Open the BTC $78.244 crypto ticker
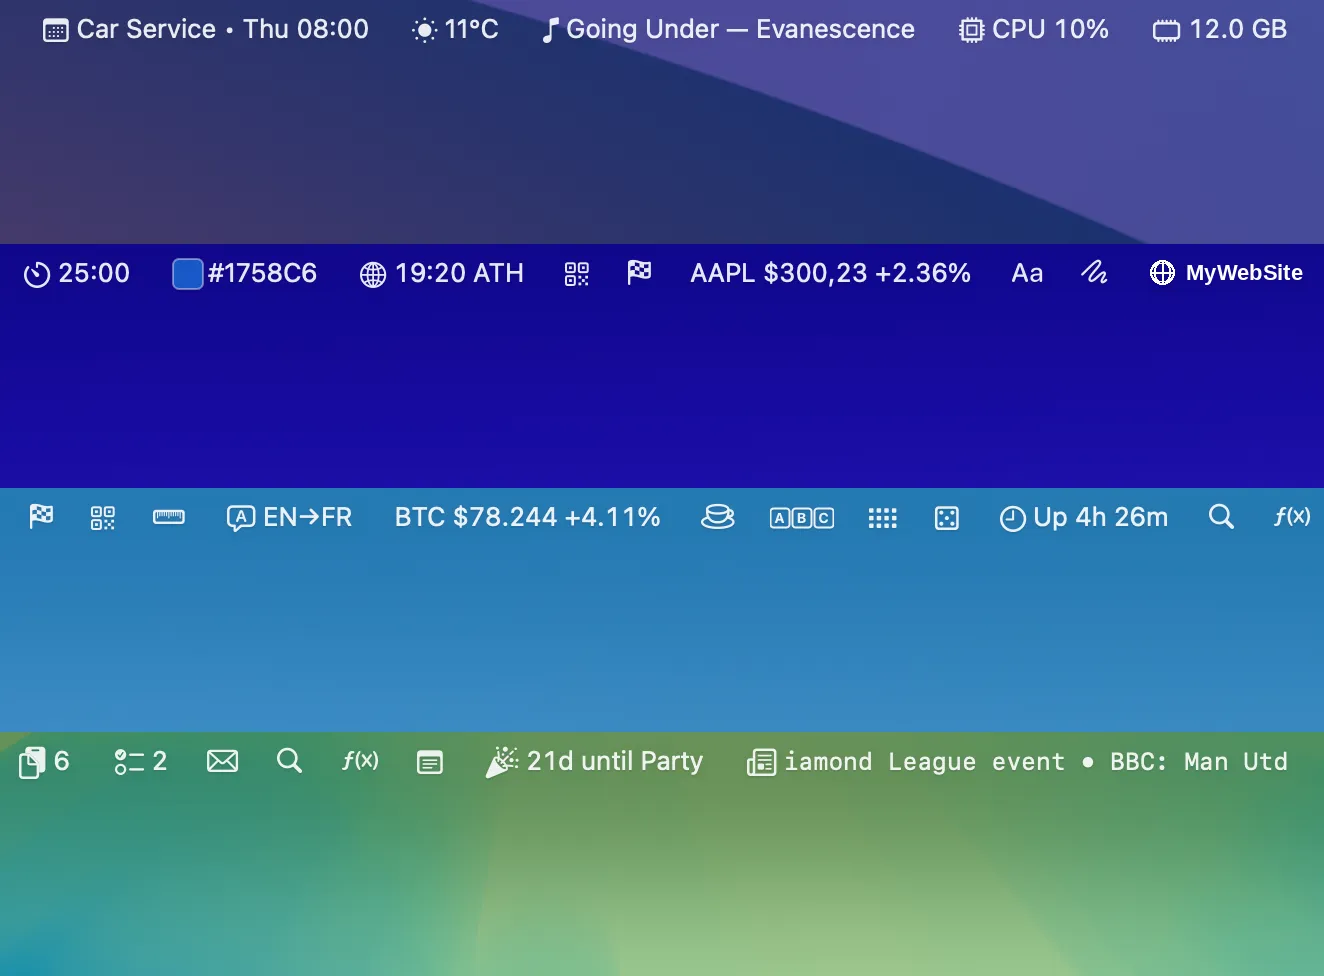This screenshot has width=1324, height=976. click(x=527, y=517)
